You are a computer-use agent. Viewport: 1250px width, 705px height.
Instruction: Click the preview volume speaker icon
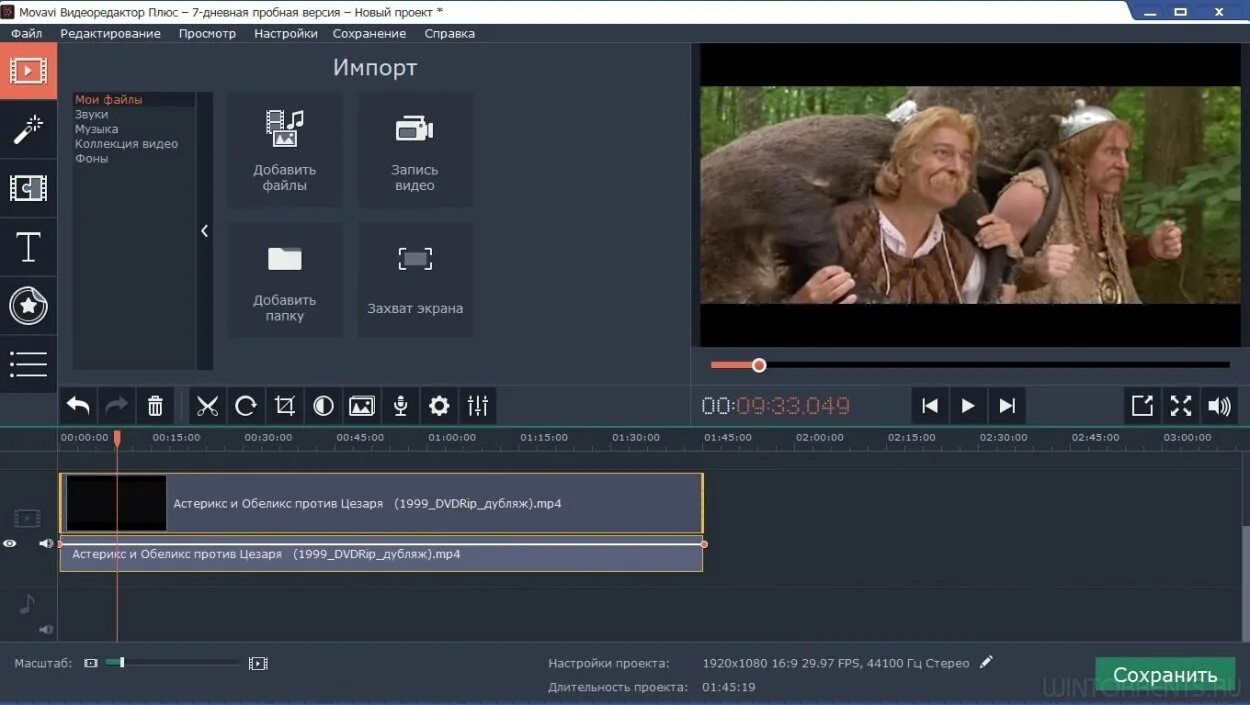tap(1219, 406)
